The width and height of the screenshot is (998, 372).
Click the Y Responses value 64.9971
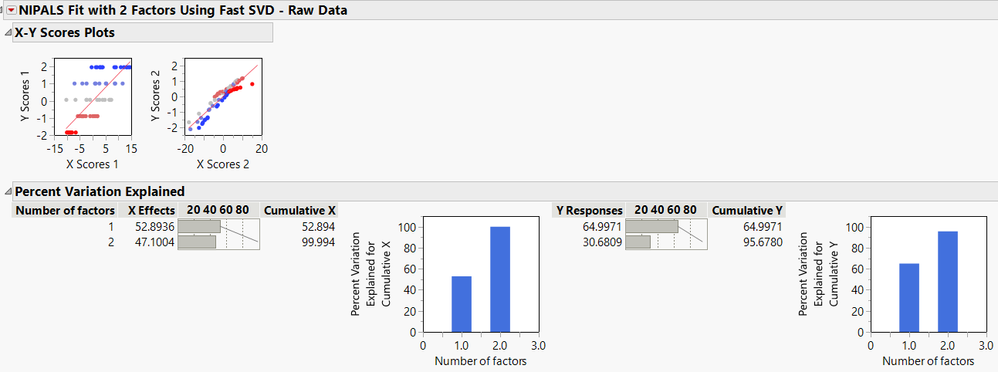[x=602, y=226]
